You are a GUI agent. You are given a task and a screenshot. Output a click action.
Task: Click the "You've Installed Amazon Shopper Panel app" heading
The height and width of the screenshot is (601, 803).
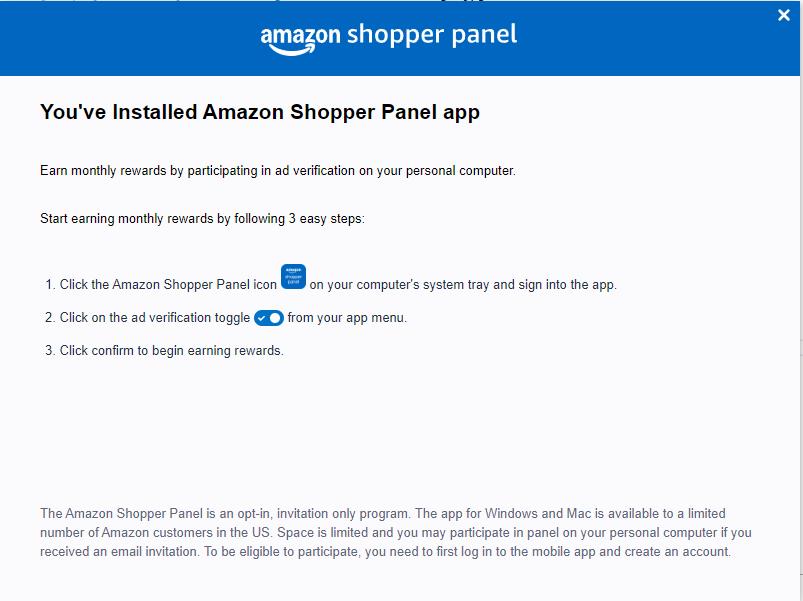[x=260, y=112]
